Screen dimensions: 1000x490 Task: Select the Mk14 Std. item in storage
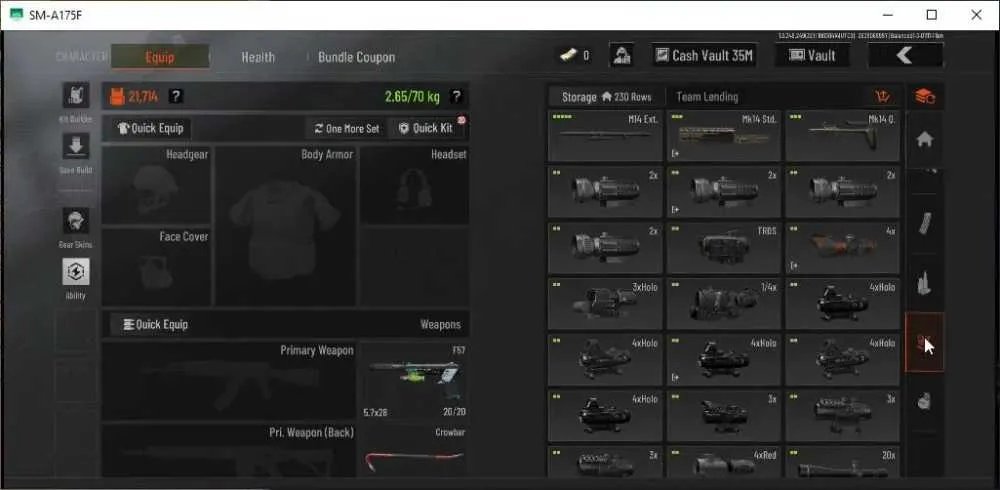pyautogui.click(x=724, y=136)
